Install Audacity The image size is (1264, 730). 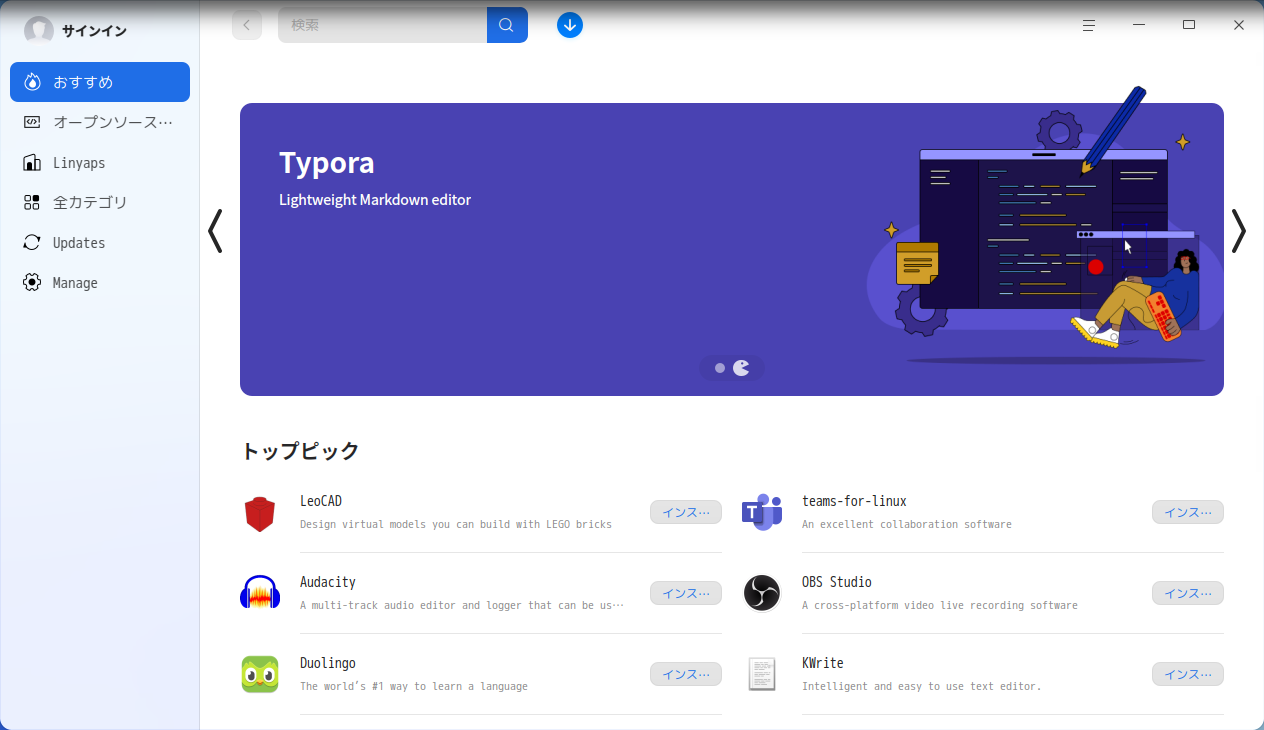coord(686,593)
